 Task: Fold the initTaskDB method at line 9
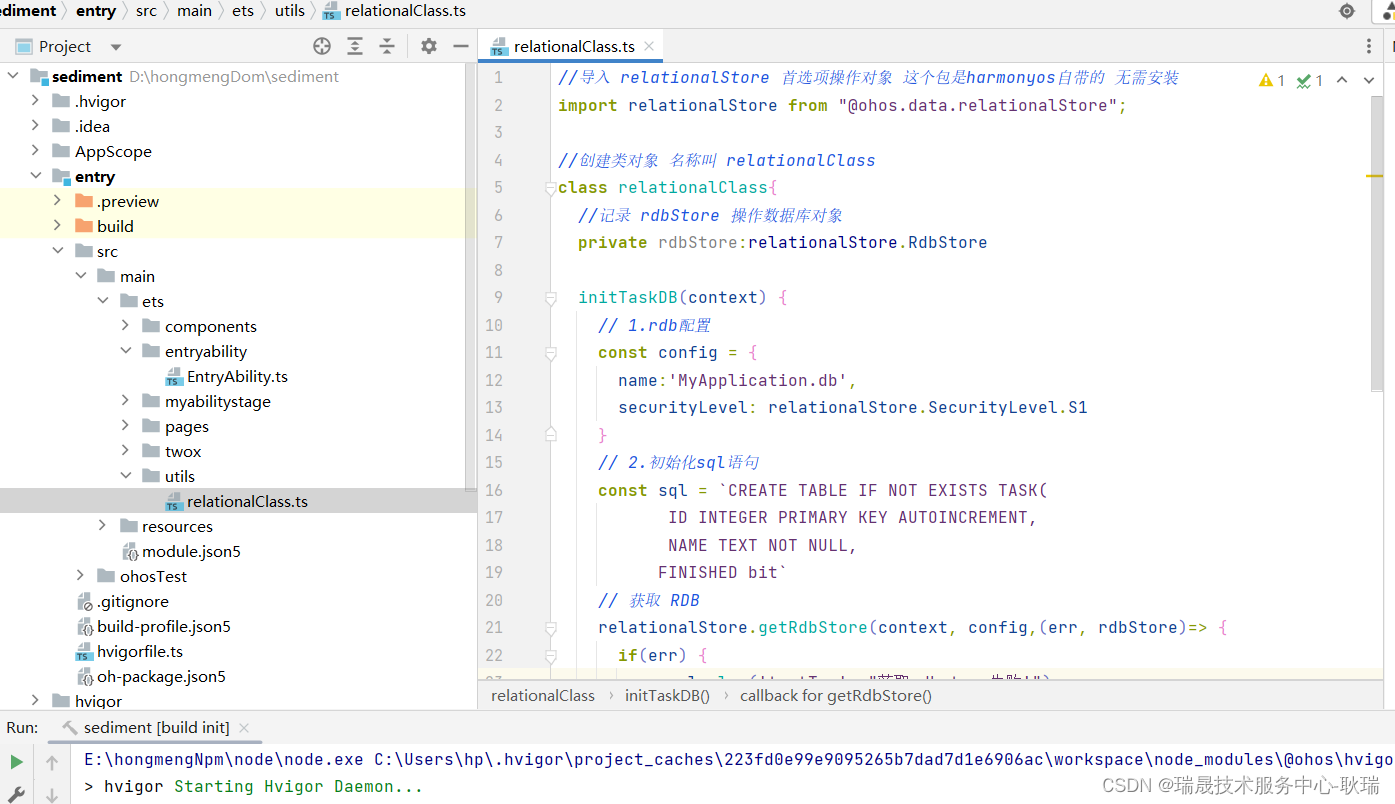point(550,298)
